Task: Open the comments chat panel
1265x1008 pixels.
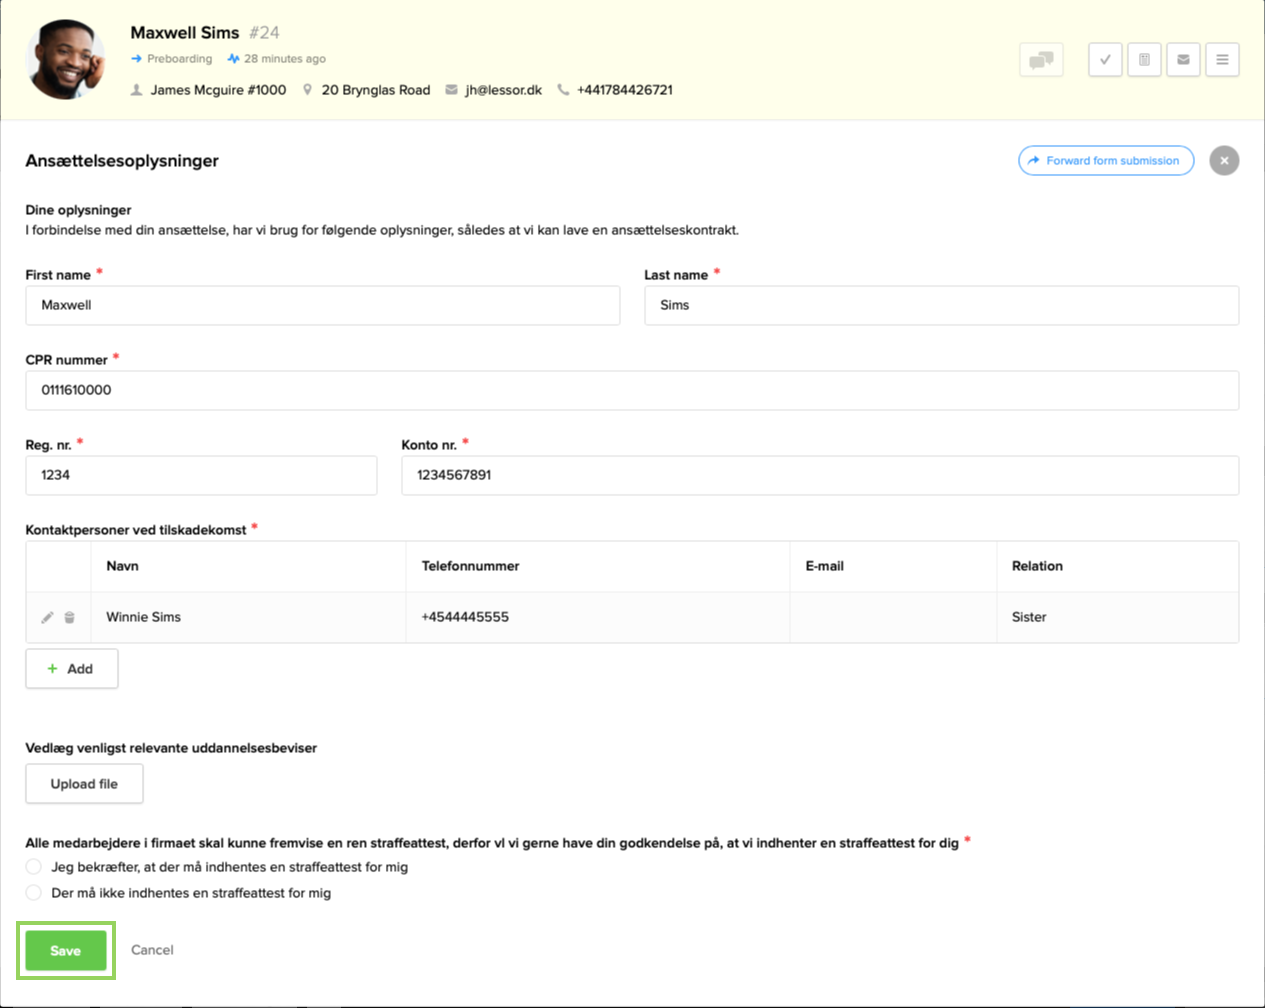Action: pyautogui.click(x=1040, y=60)
